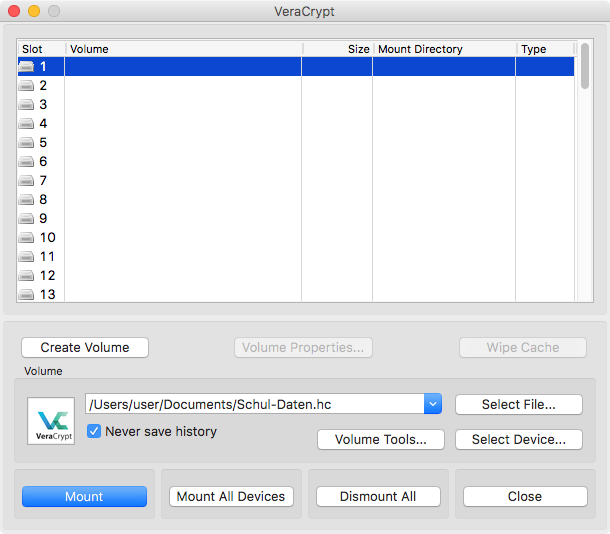610x534 pixels.
Task: Open the Volume Tools menu button
Action: point(381,439)
